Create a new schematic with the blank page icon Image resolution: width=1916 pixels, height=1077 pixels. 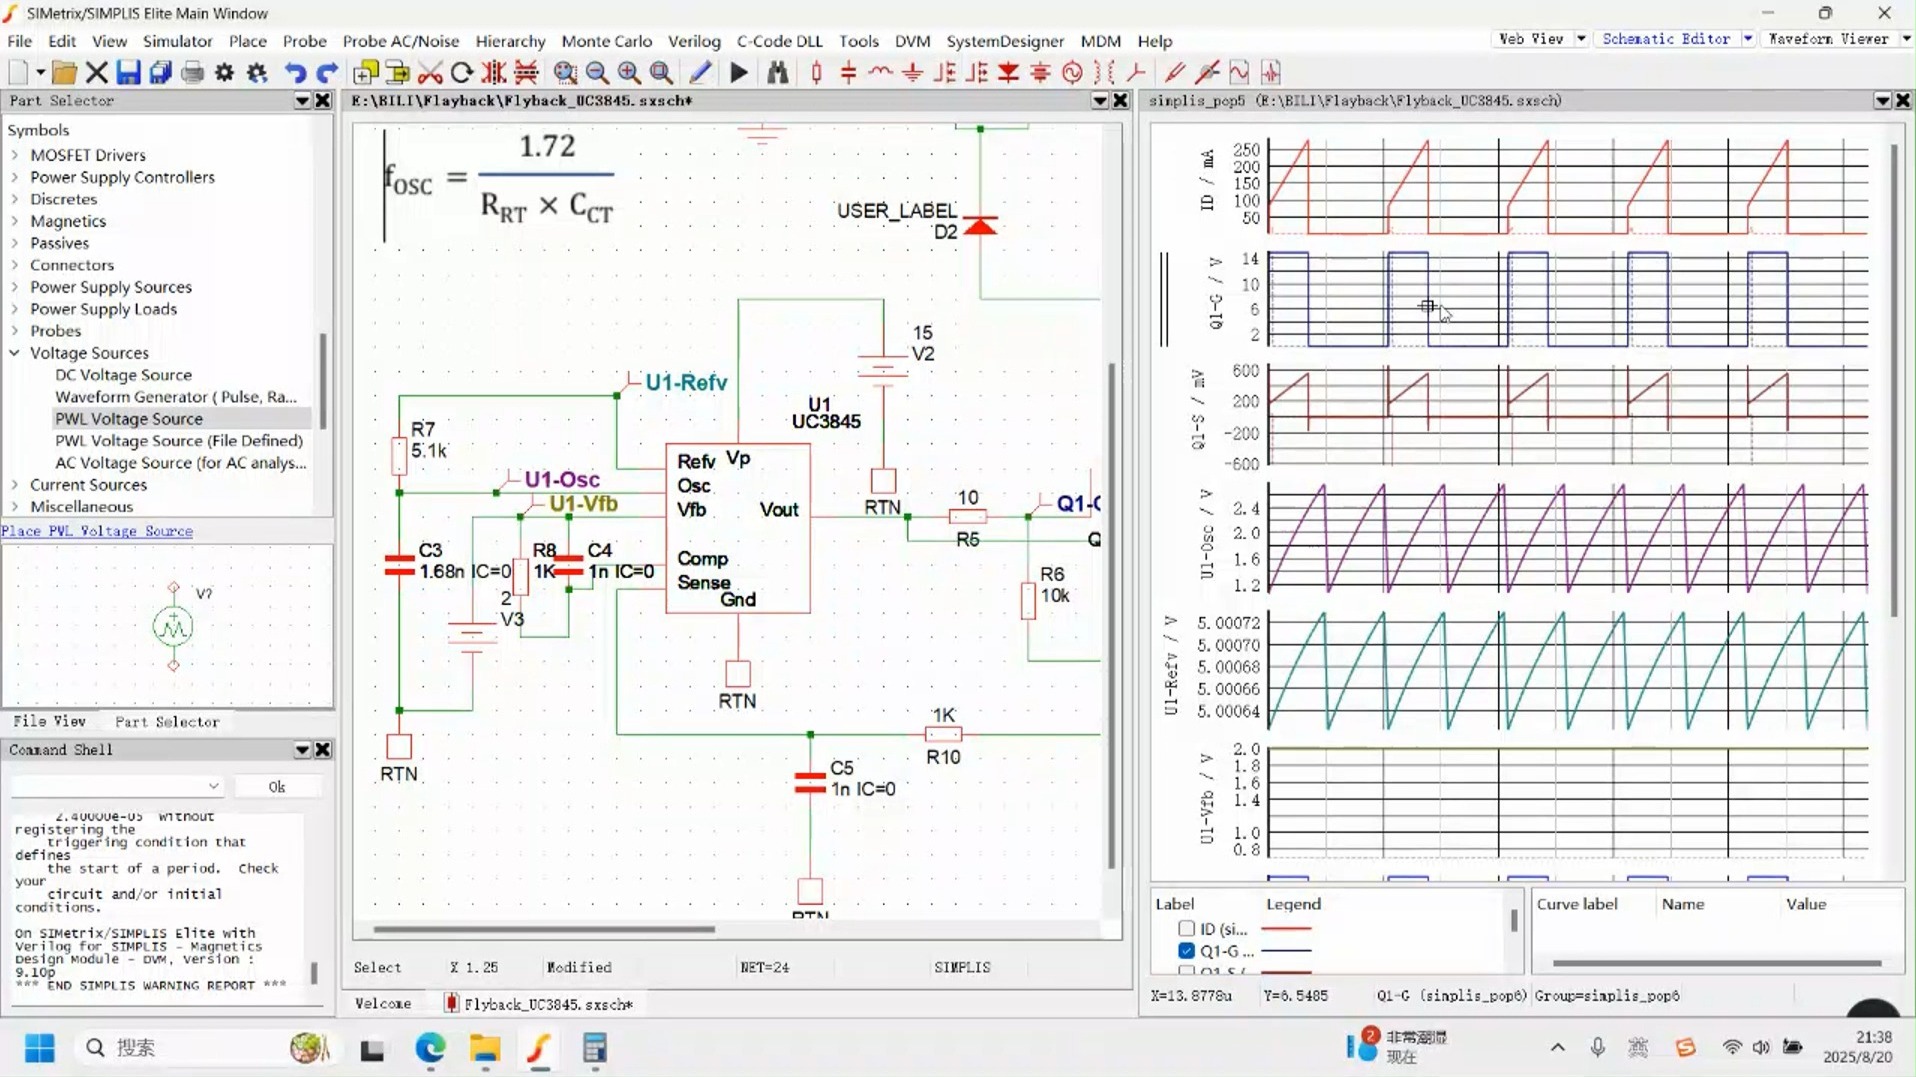click(x=18, y=72)
